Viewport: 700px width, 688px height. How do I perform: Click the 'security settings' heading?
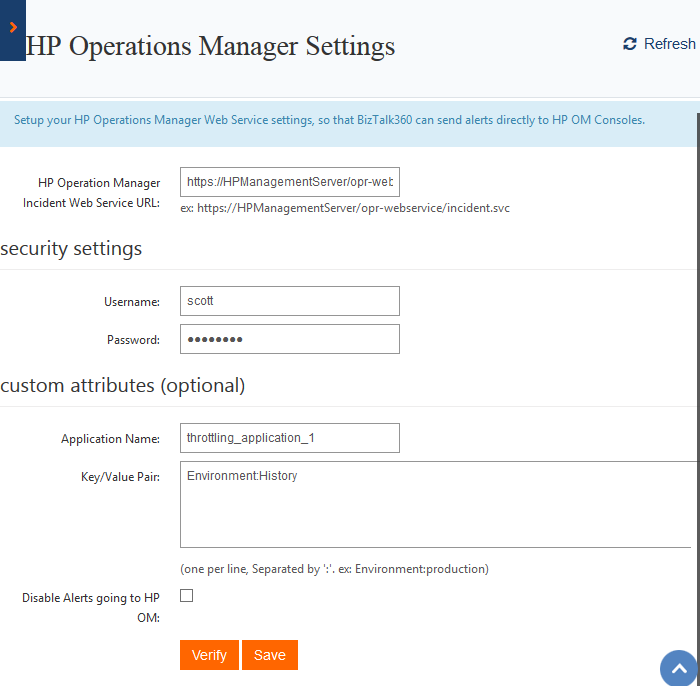coord(71,249)
